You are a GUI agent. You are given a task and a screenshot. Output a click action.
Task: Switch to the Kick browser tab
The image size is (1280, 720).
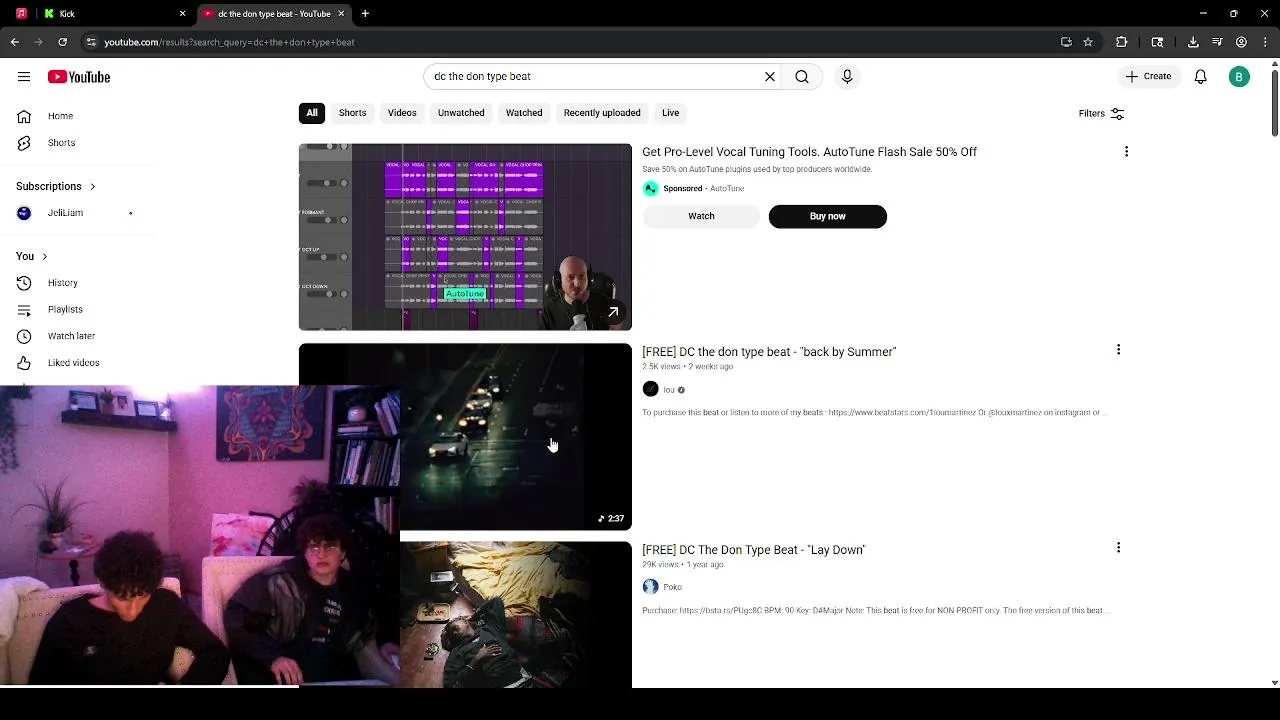(115, 14)
